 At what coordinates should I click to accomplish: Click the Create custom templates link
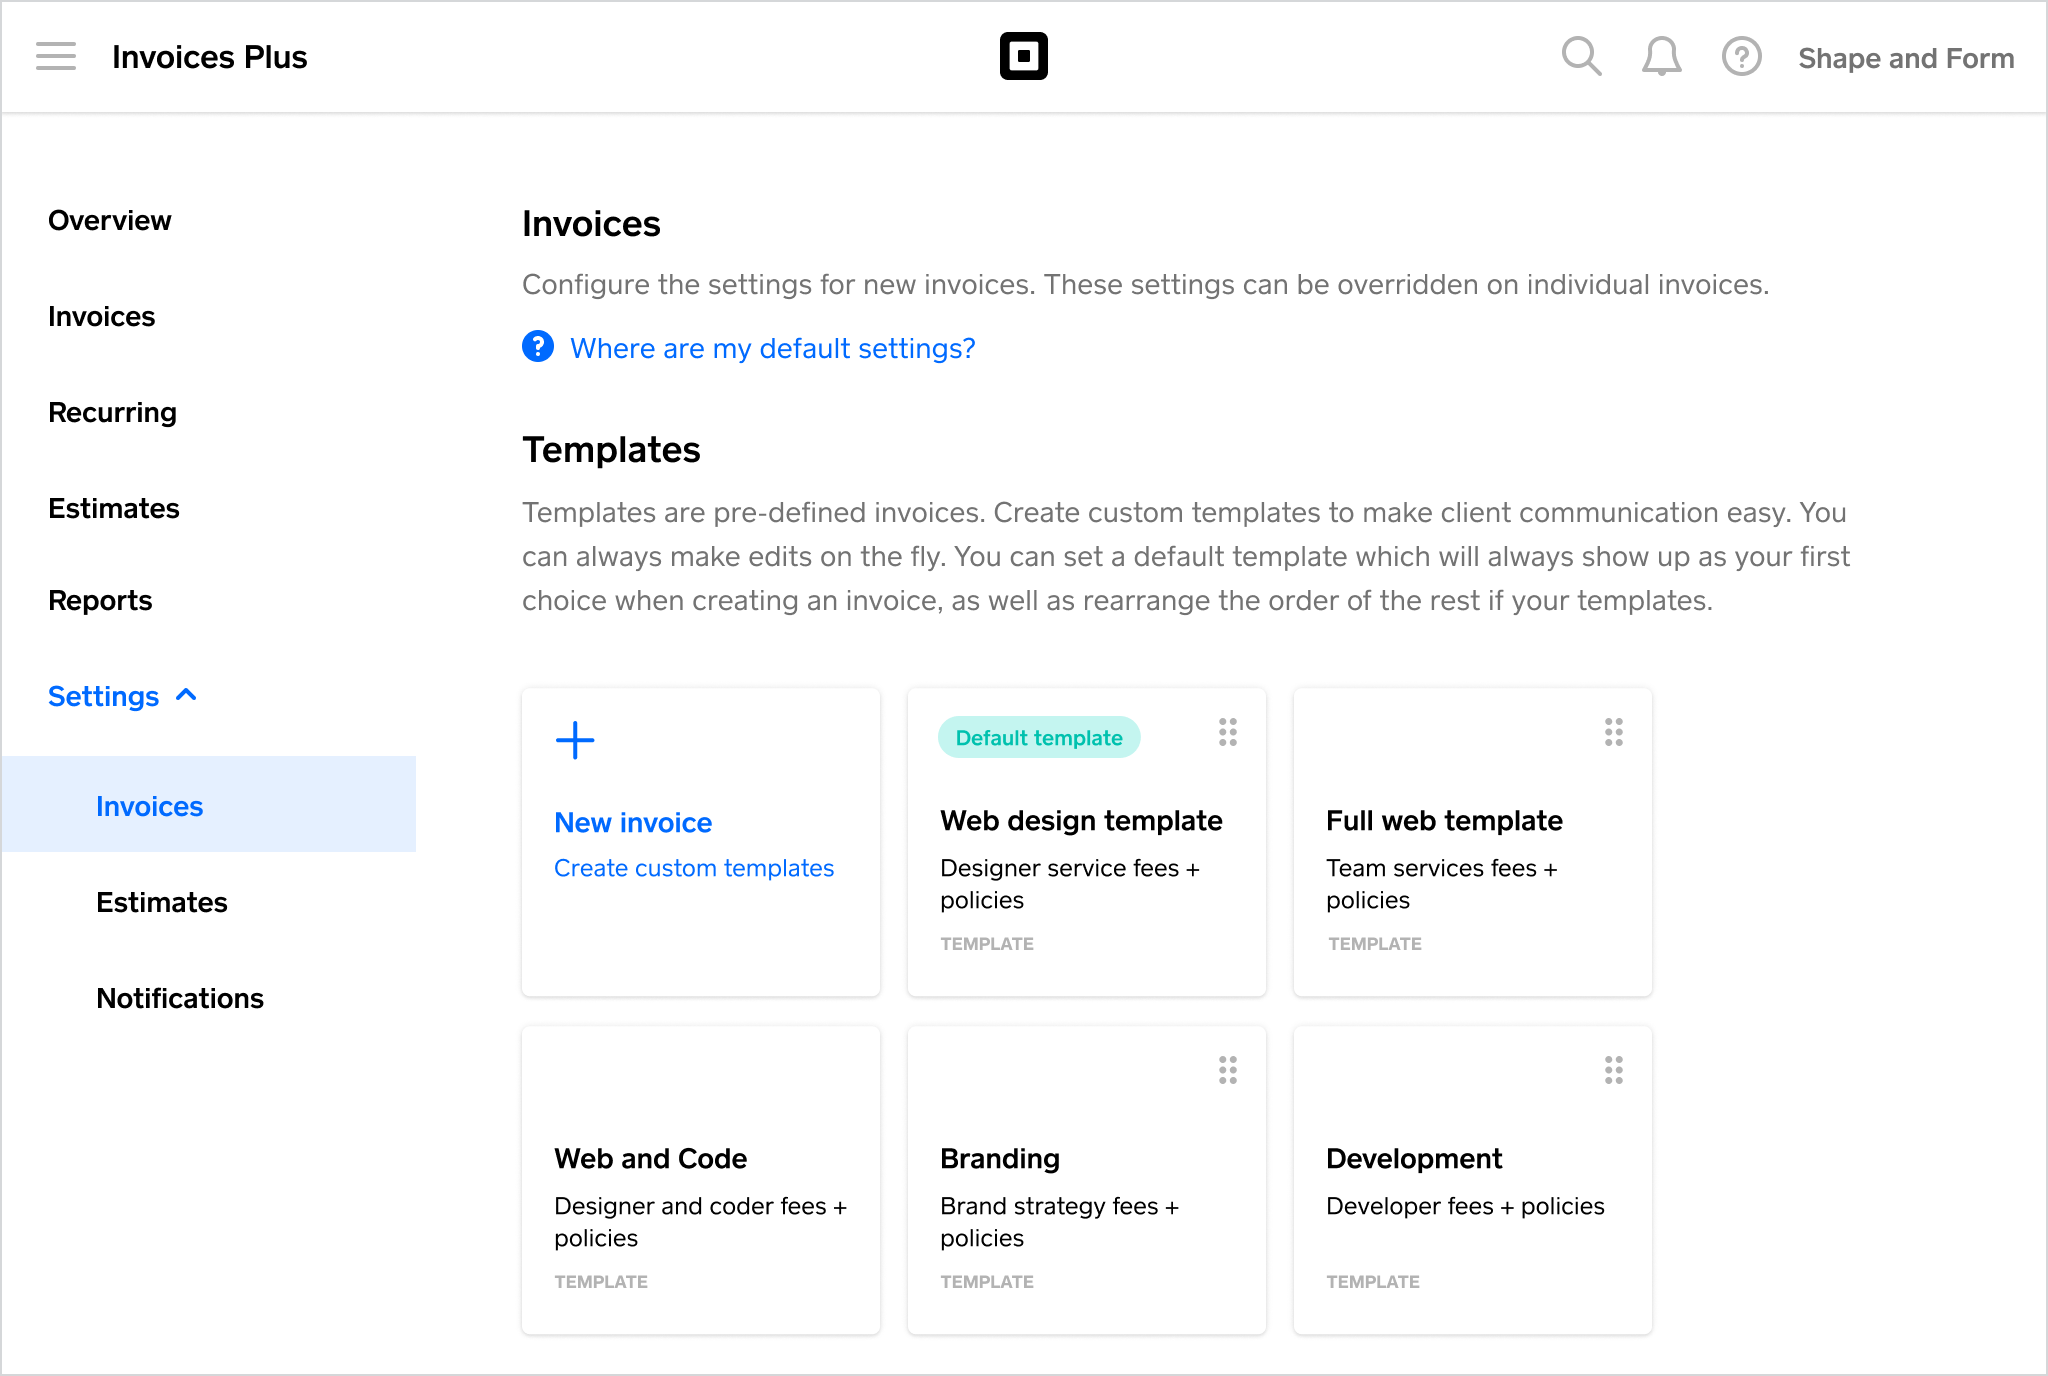coord(694,867)
